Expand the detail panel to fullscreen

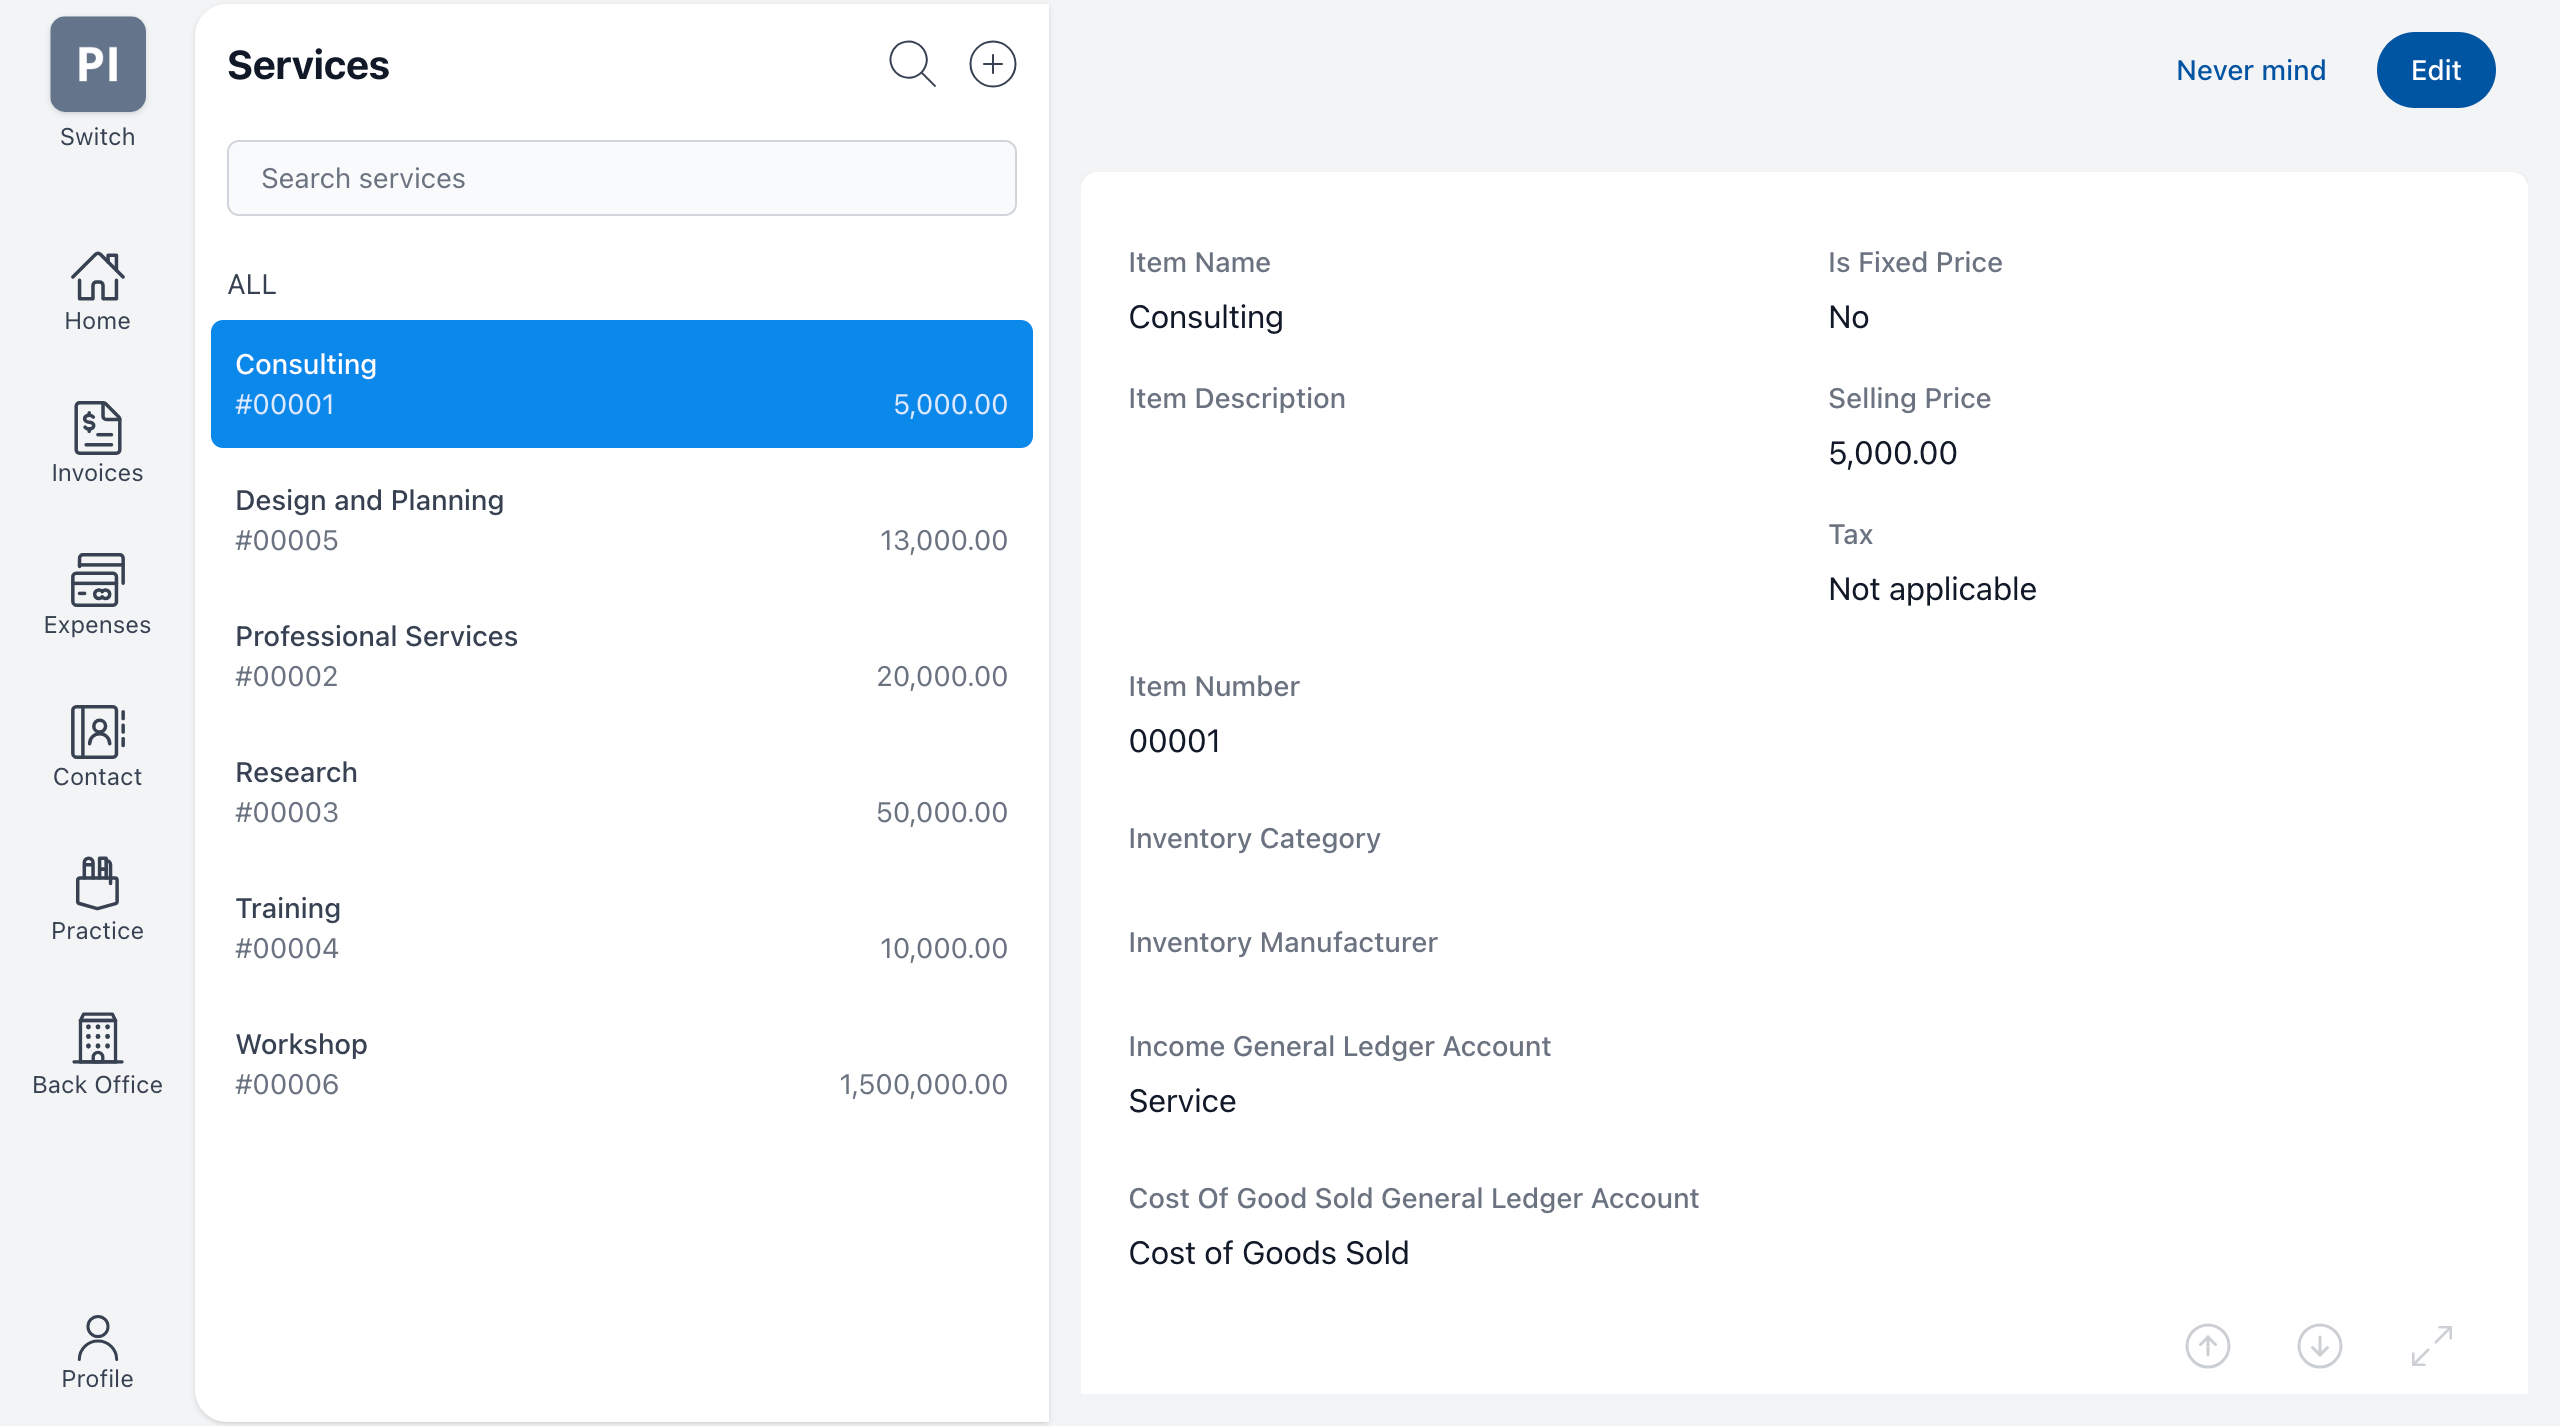click(x=2431, y=1345)
